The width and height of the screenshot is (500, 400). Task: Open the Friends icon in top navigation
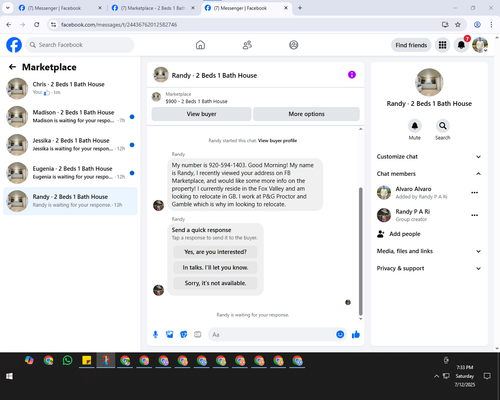(x=247, y=45)
